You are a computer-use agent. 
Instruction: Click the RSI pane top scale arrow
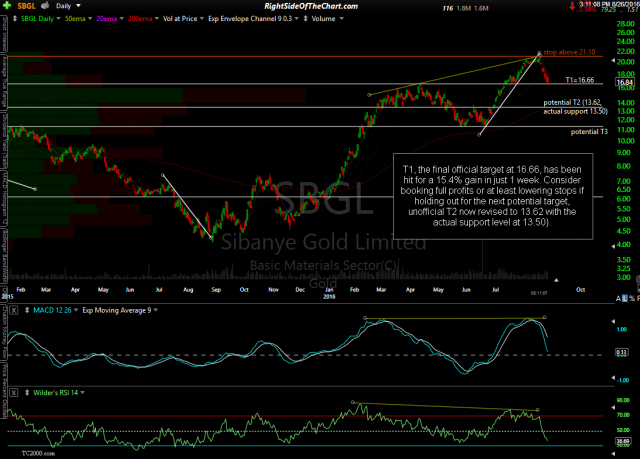pos(613,408)
